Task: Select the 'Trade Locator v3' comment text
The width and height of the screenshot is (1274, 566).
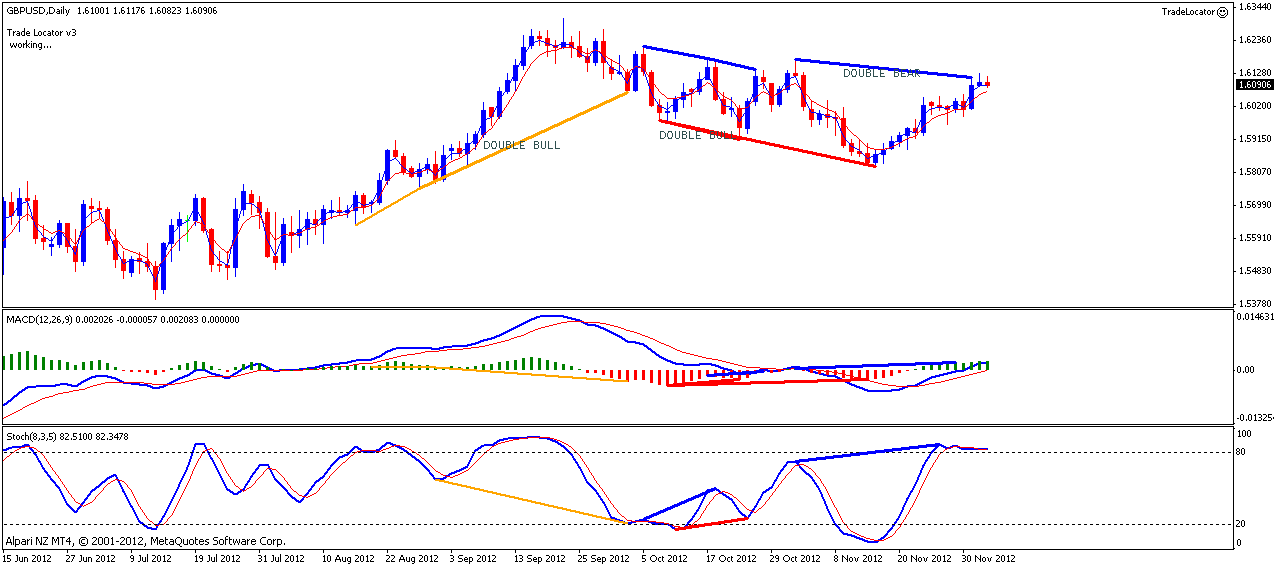Action: 42,33
